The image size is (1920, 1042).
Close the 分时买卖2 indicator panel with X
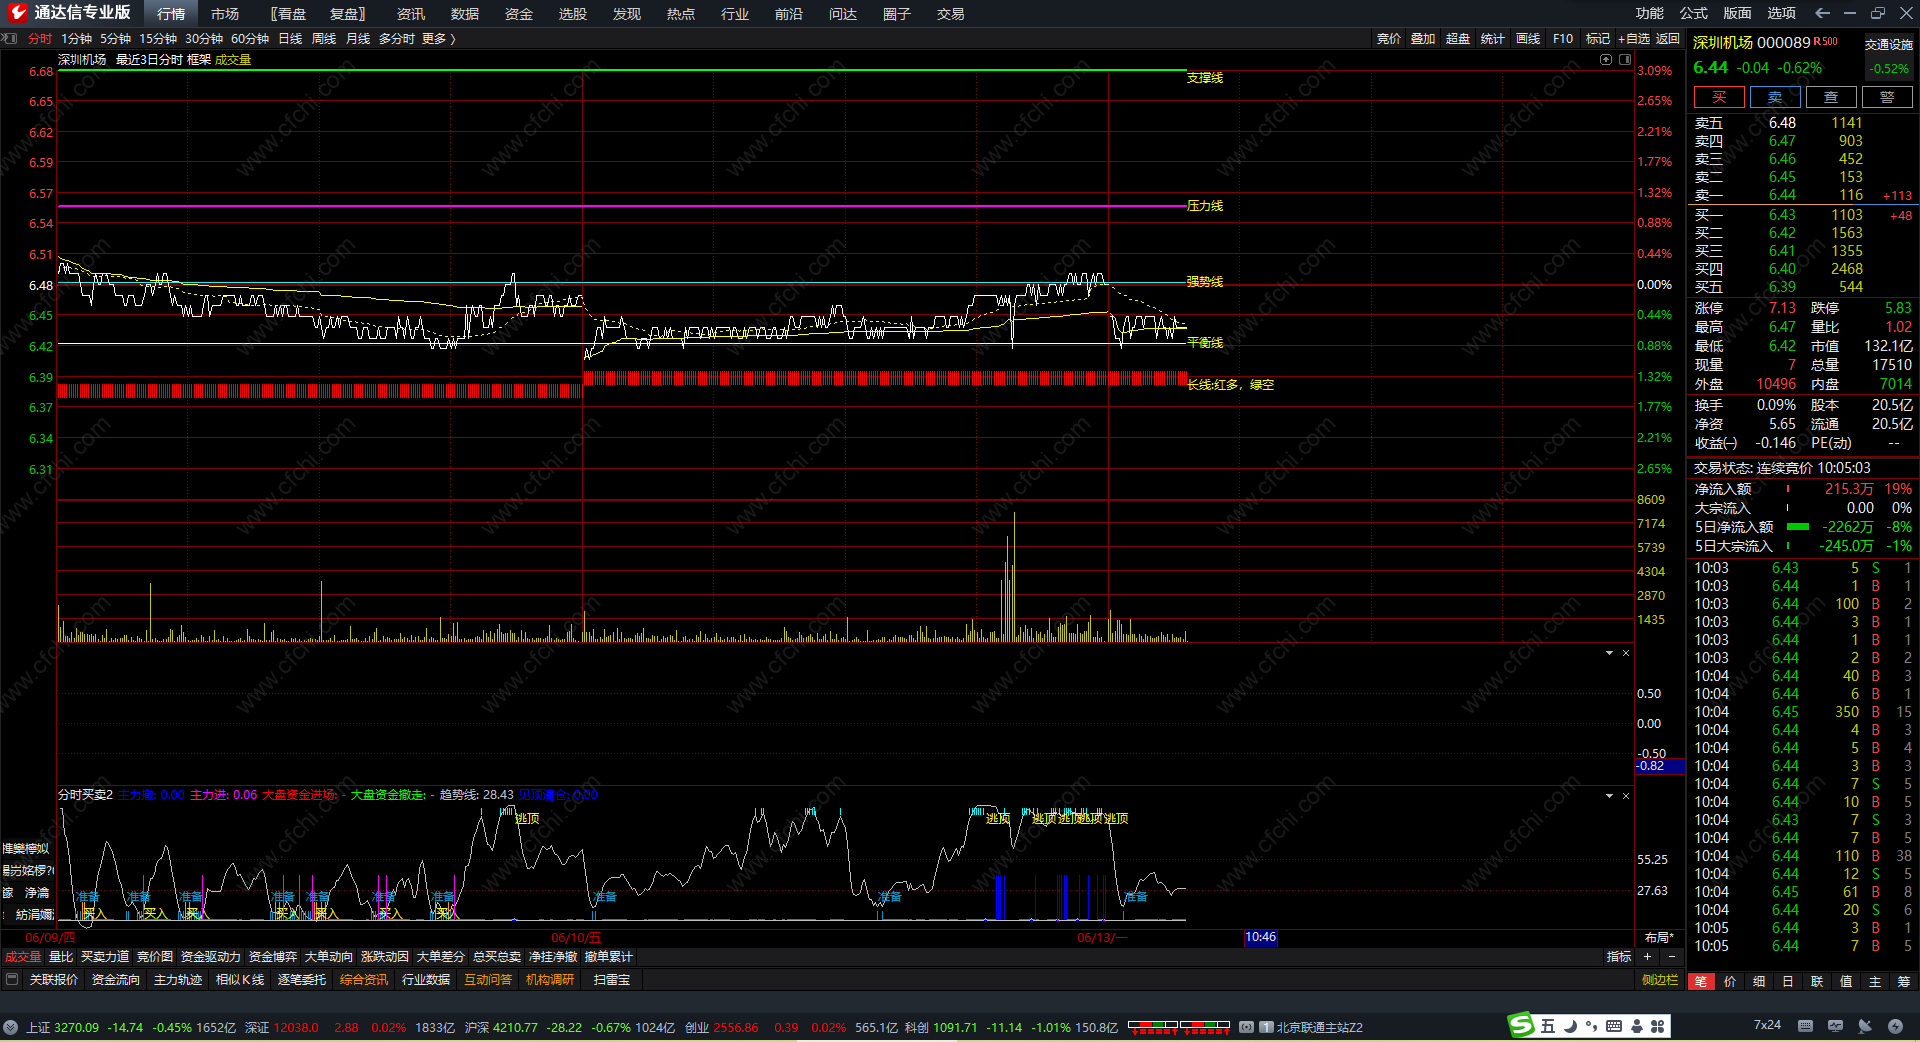(1626, 796)
